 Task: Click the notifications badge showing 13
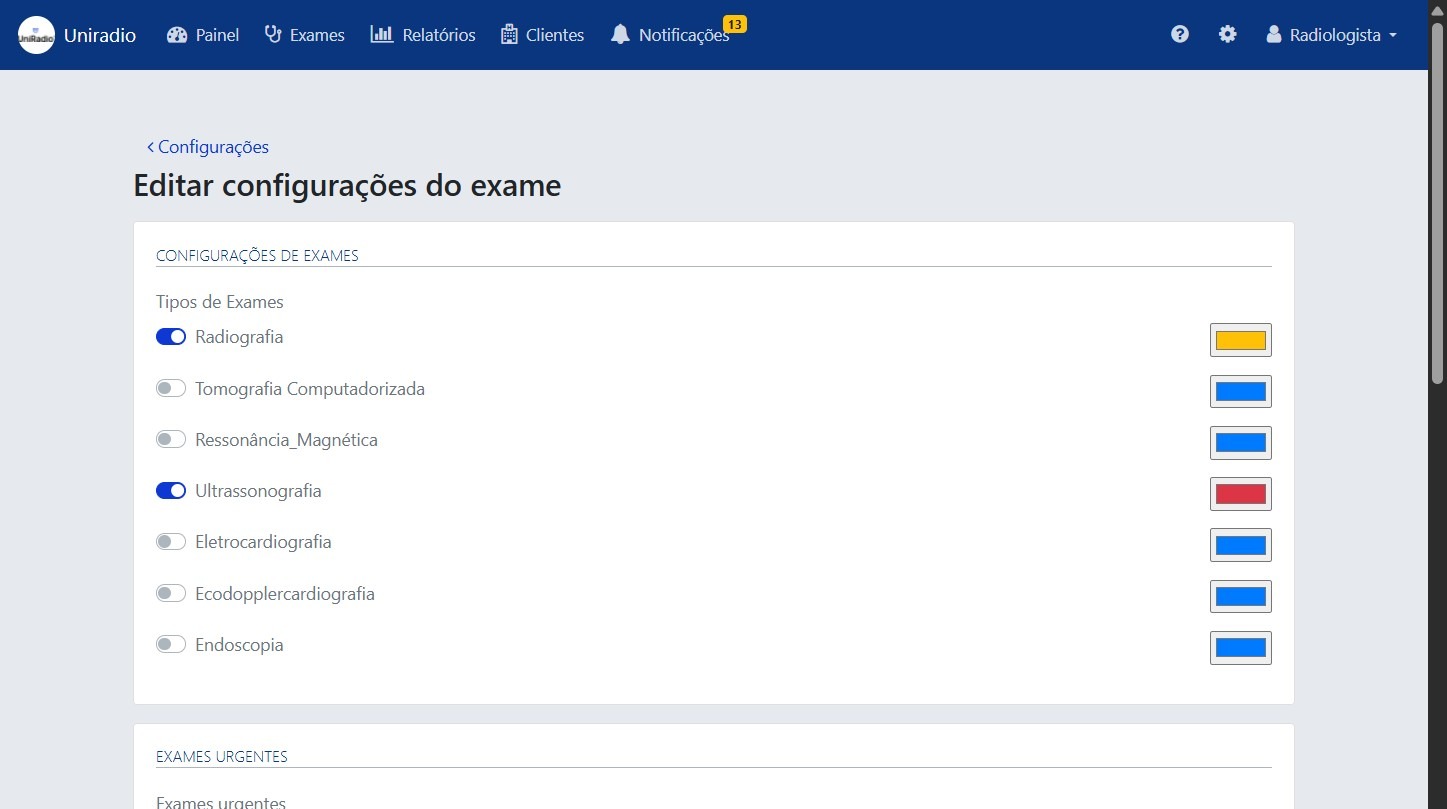[x=736, y=24]
